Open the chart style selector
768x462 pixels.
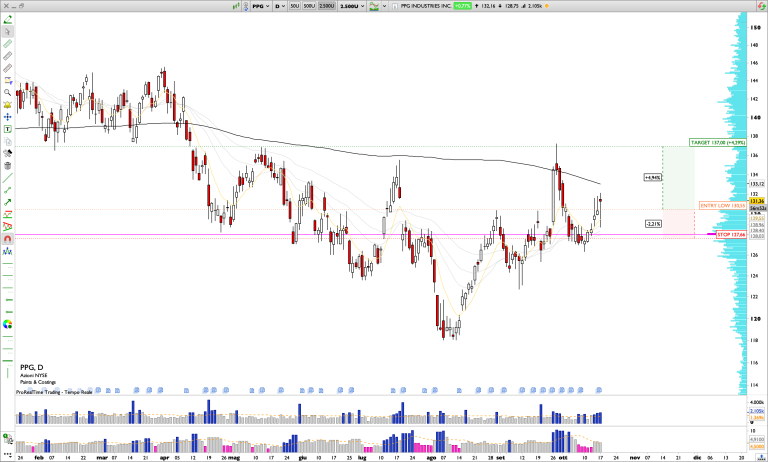pyautogui.click(x=374, y=6)
